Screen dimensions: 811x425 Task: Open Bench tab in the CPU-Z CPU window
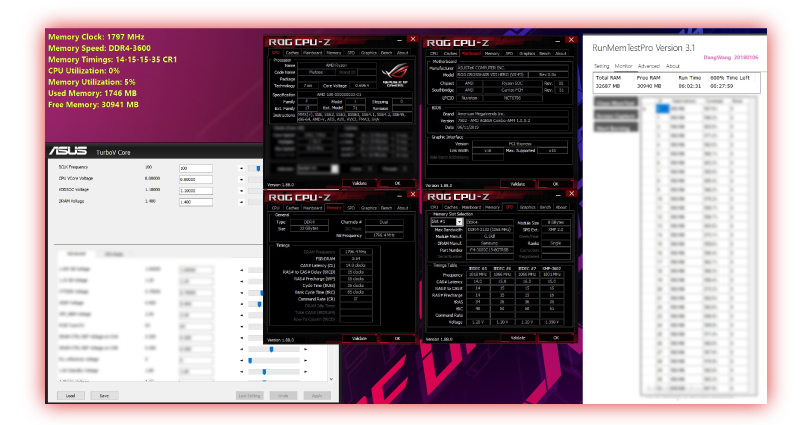click(x=386, y=53)
